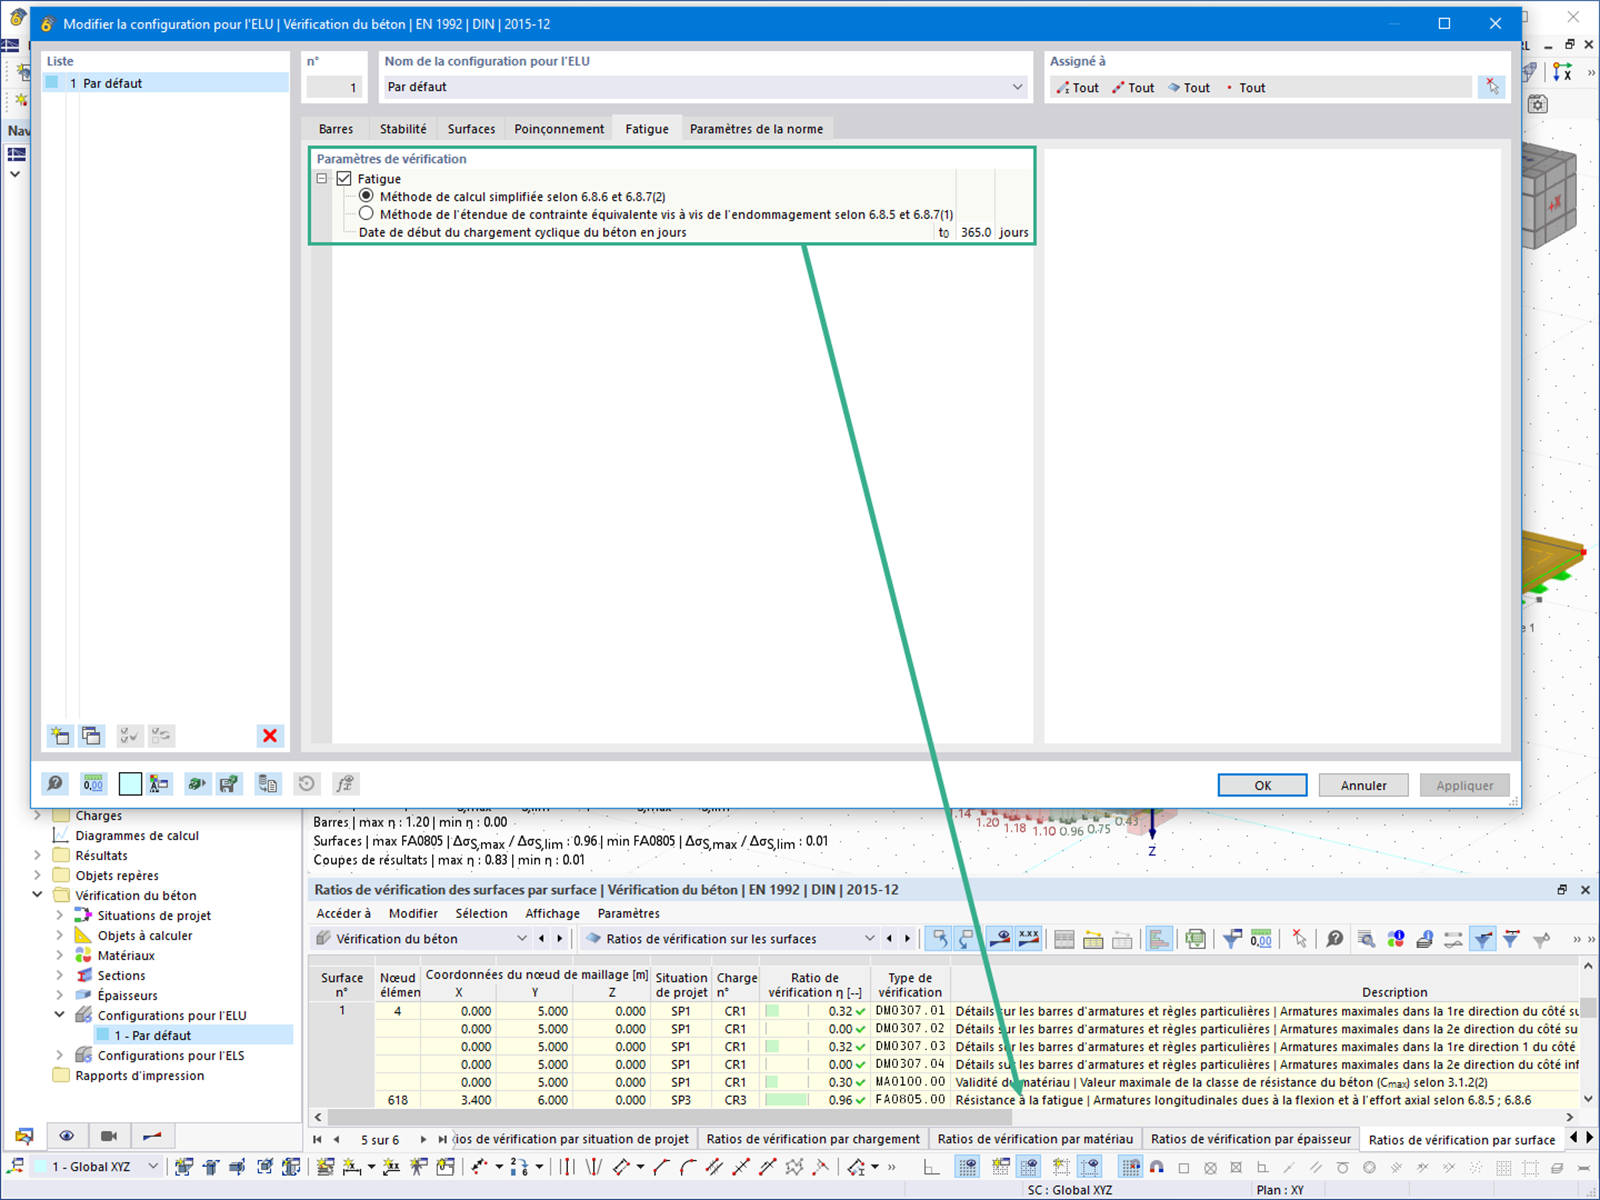
Task: Open the configuration name dropdown showing Par défaut
Action: pos(705,87)
